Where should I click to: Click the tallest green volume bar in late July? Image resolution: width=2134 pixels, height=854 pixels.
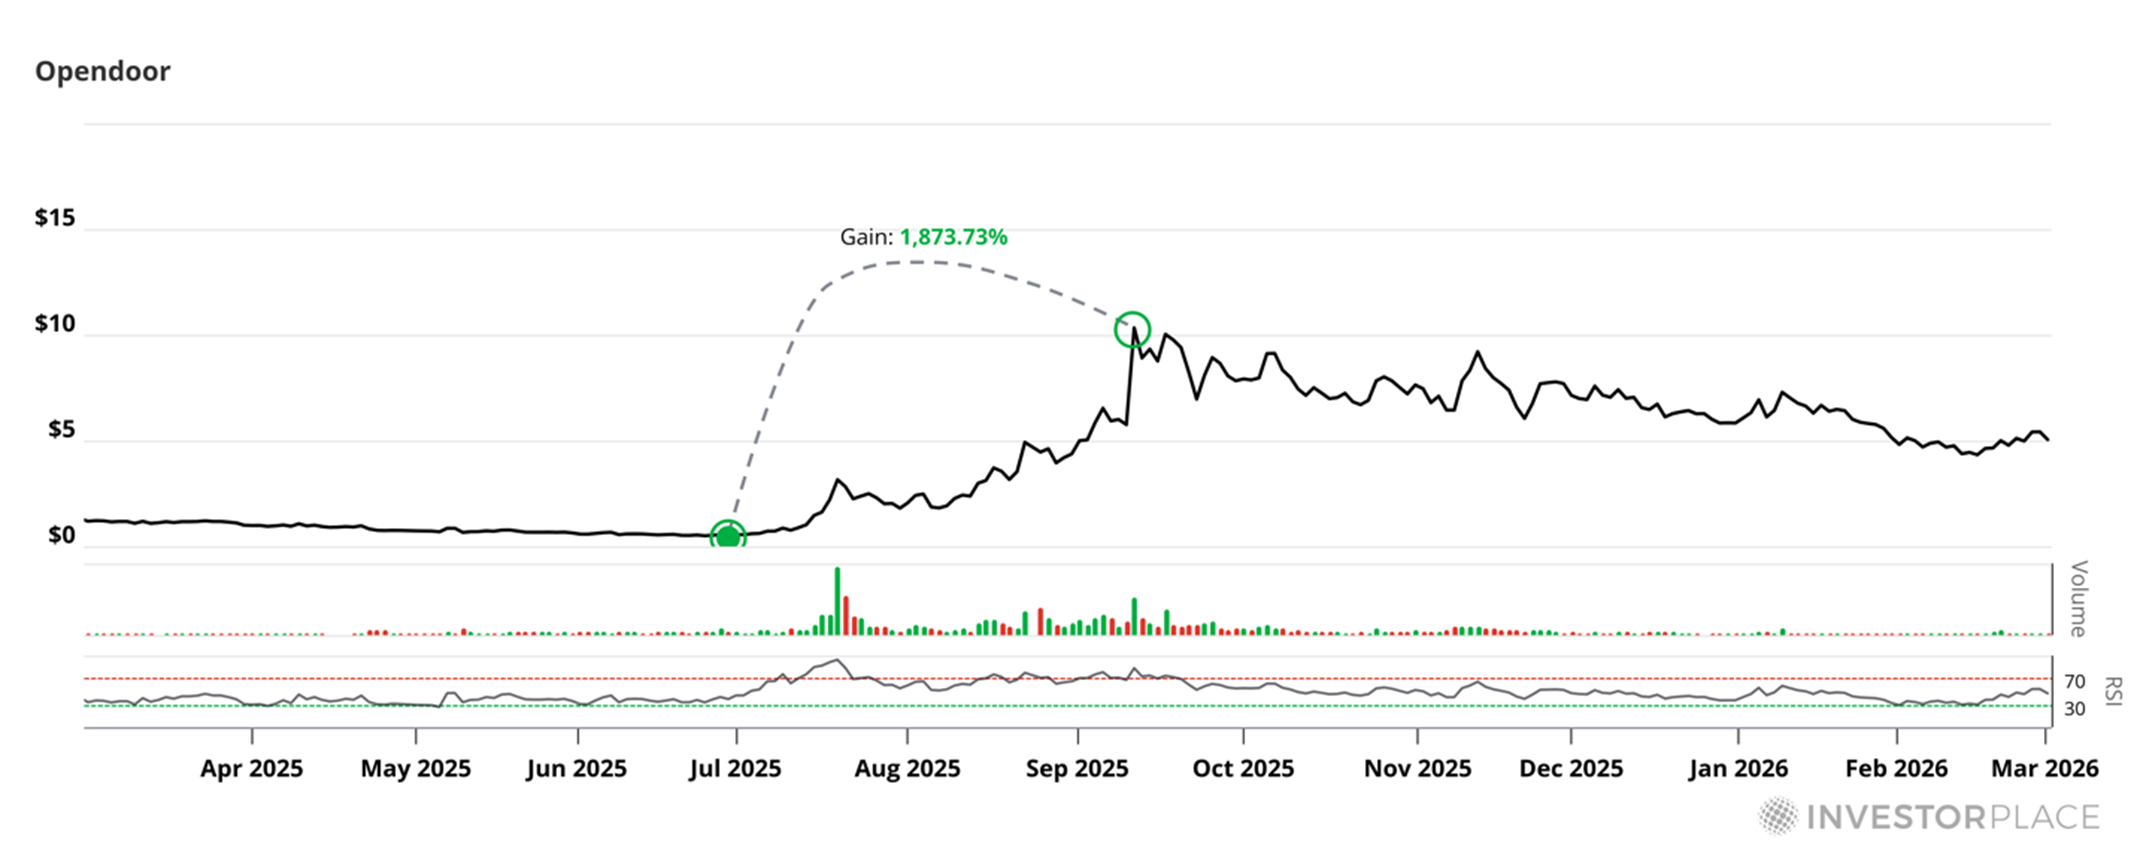pos(837,601)
